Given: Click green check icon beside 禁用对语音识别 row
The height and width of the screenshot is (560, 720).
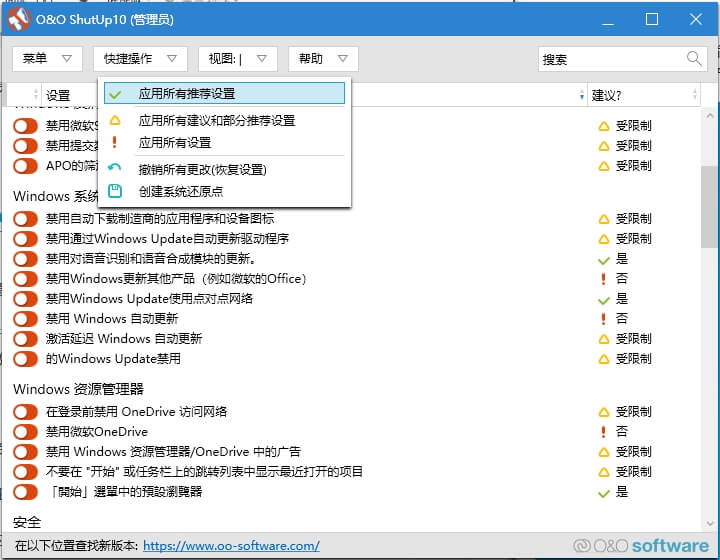Looking at the screenshot, I should click(604, 260).
